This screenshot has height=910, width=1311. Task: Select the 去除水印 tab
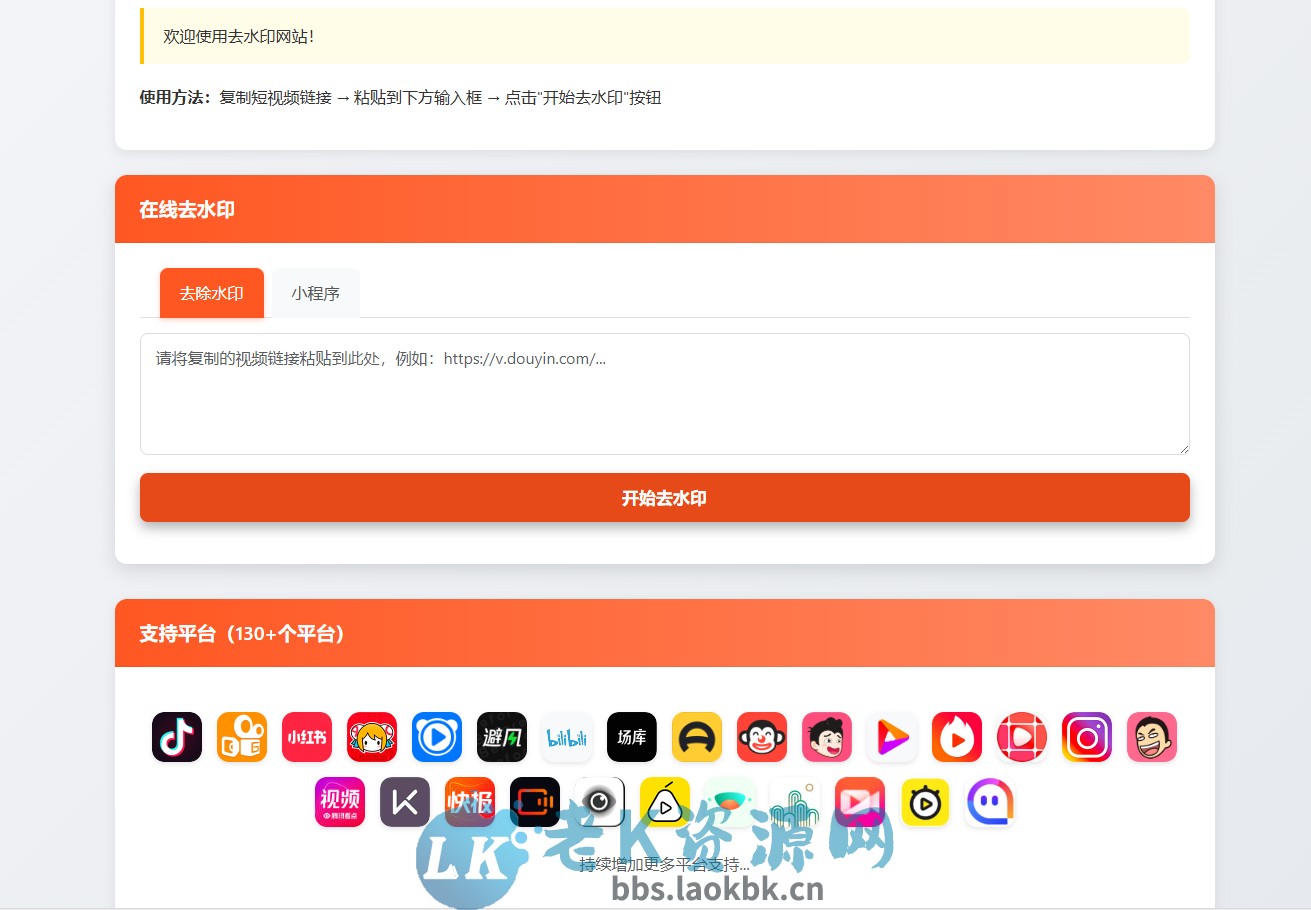tap(212, 293)
